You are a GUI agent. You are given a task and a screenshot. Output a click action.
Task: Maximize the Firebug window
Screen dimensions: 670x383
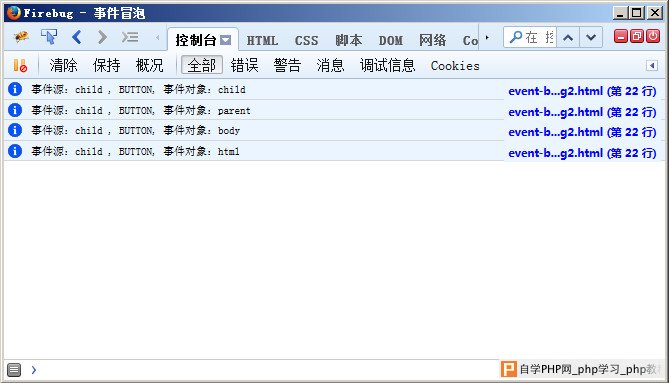pyautogui.click(x=637, y=12)
